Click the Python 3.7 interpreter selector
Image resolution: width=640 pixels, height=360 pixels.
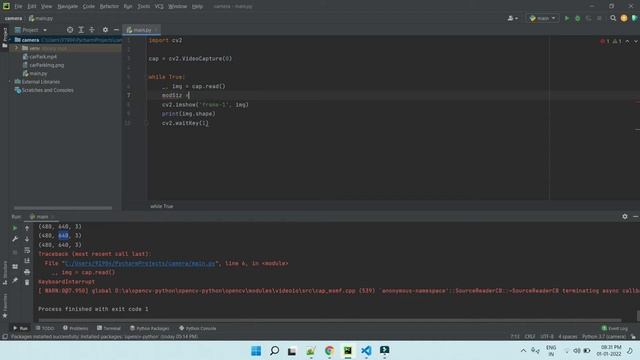tap(604, 337)
